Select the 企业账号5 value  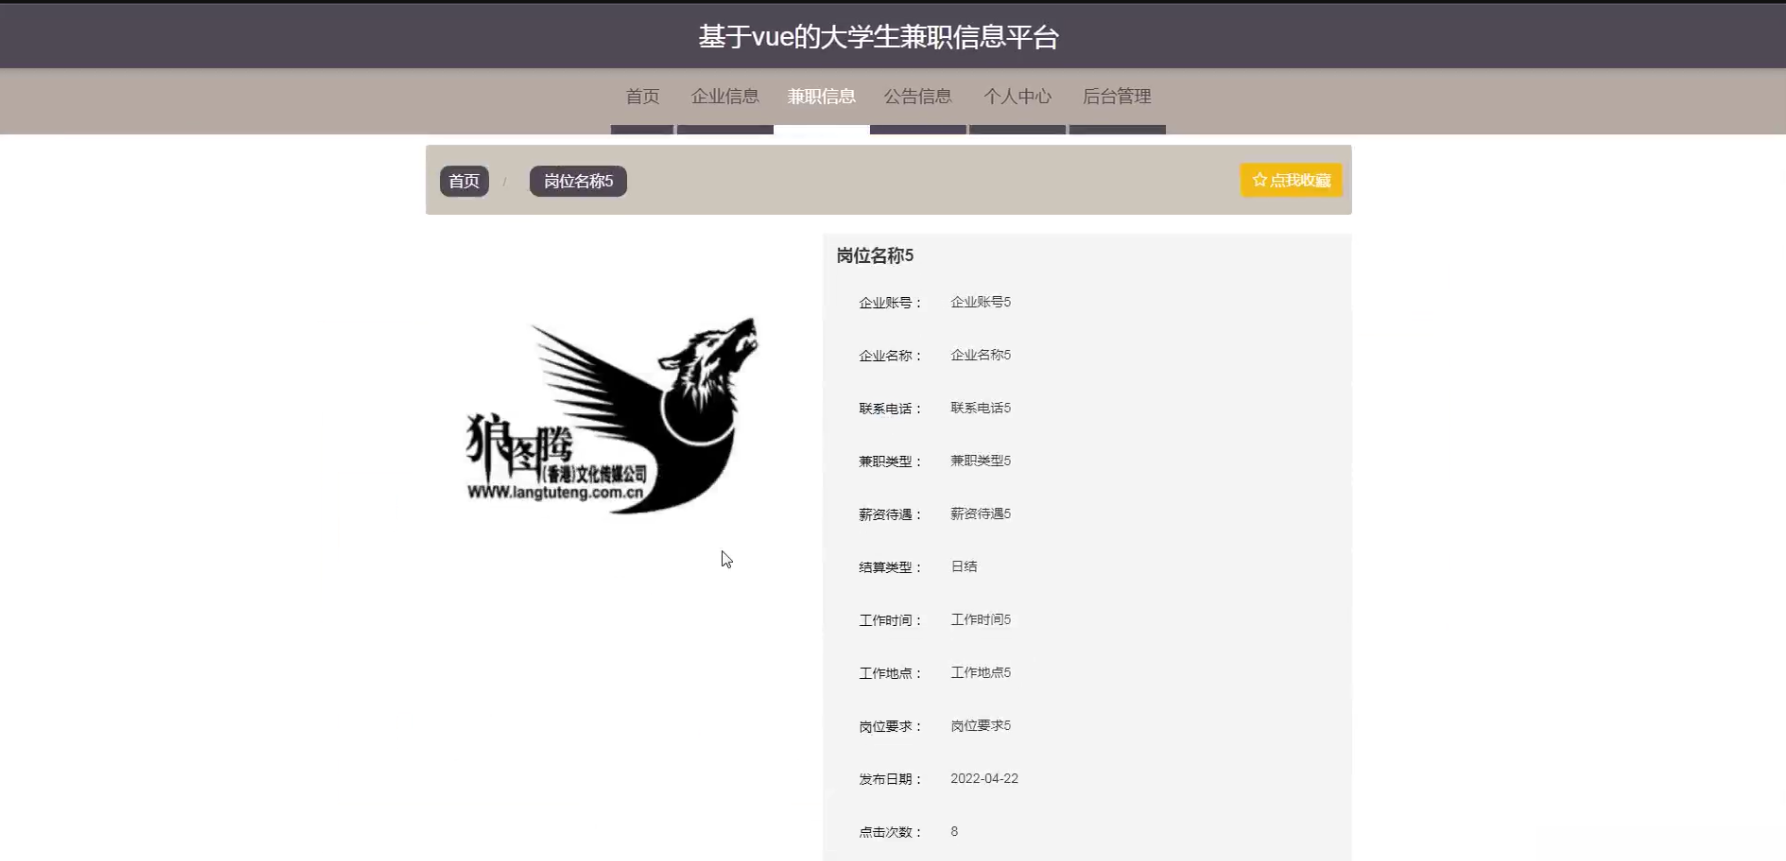pyautogui.click(x=980, y=302)
